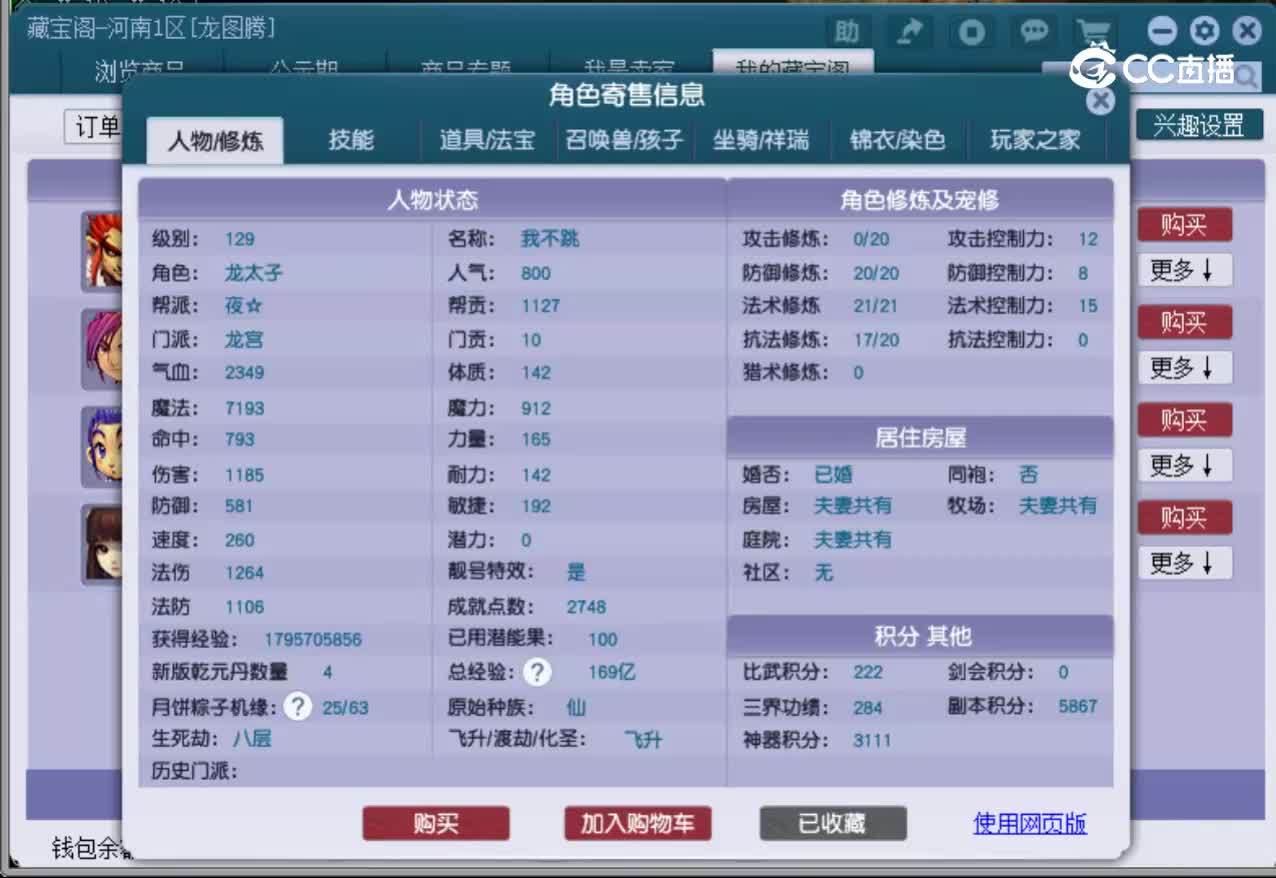Click the share arrow icon
1276x878 pixels.
point(910,31)
